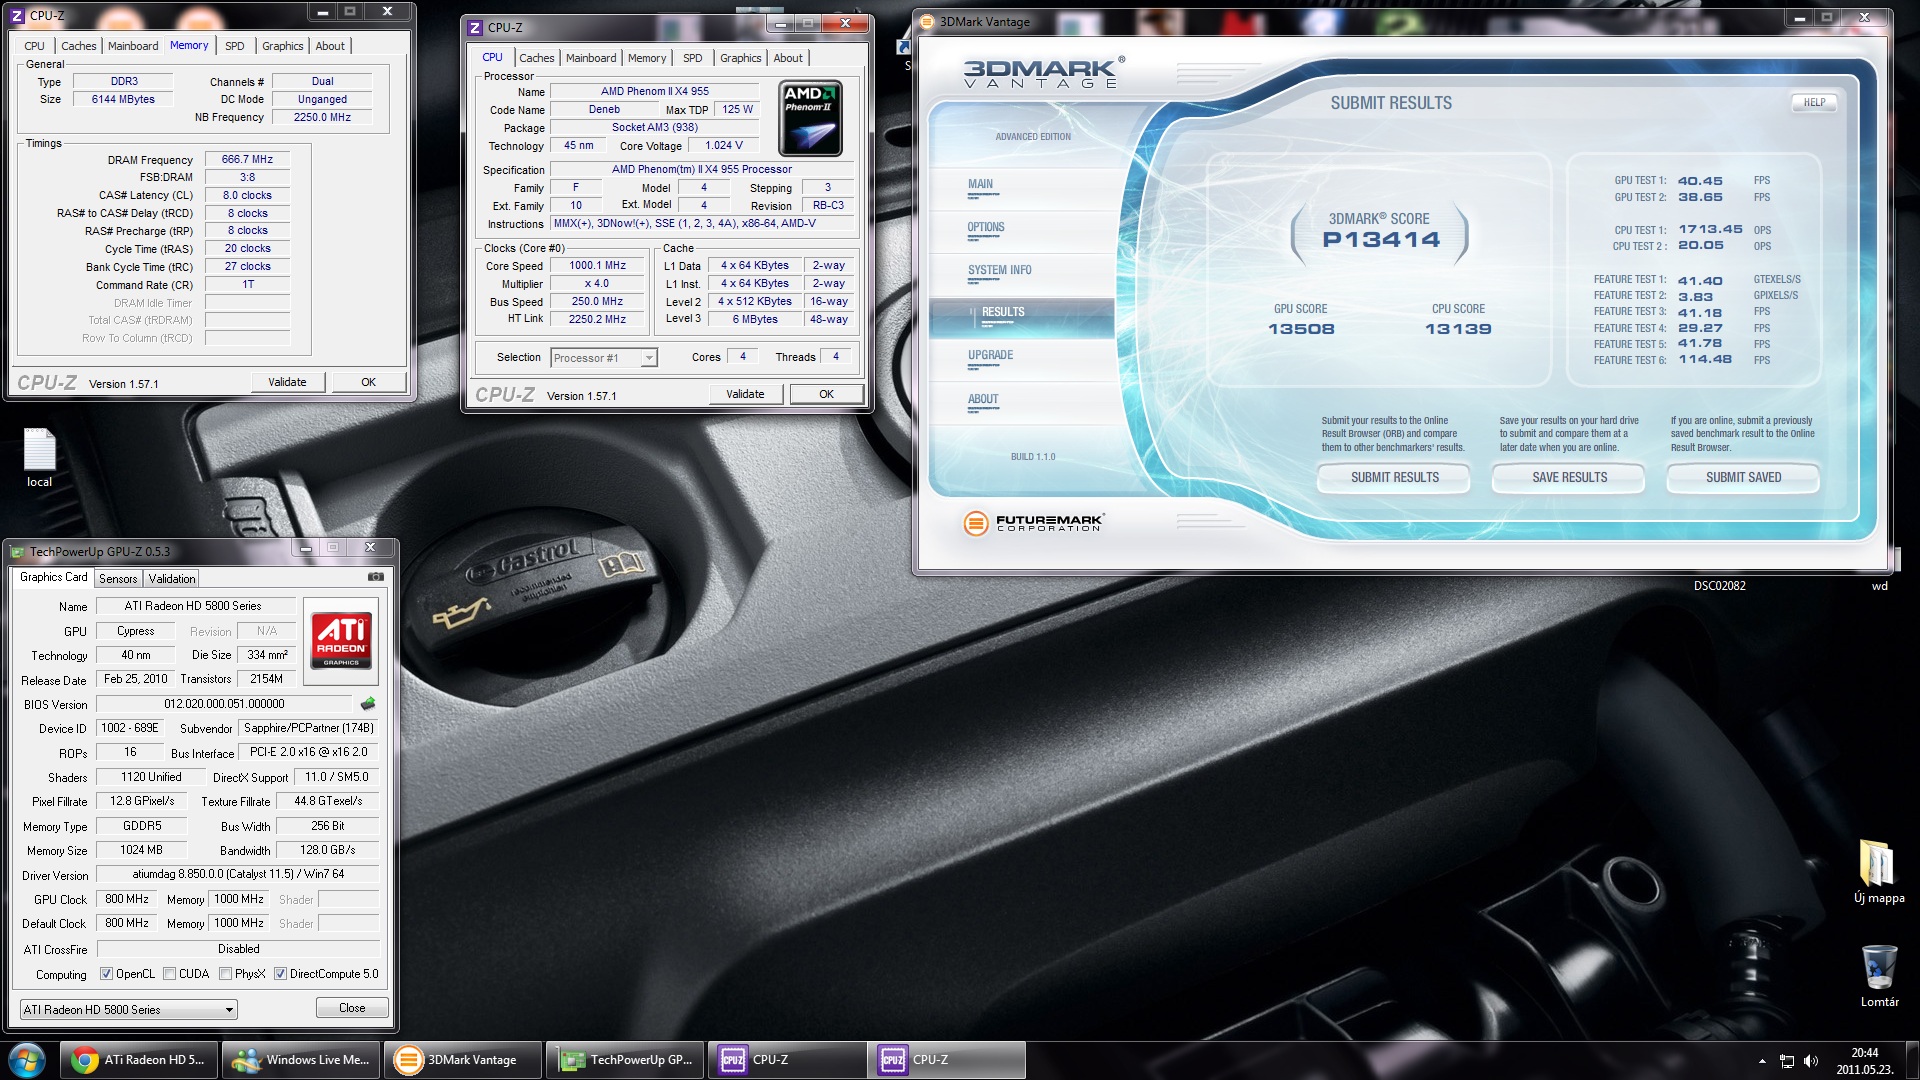Viewport: 1920px width, 1080px height.
Task: Open SPD tab in CPU-Z memory window
Action: coord(235,46)
